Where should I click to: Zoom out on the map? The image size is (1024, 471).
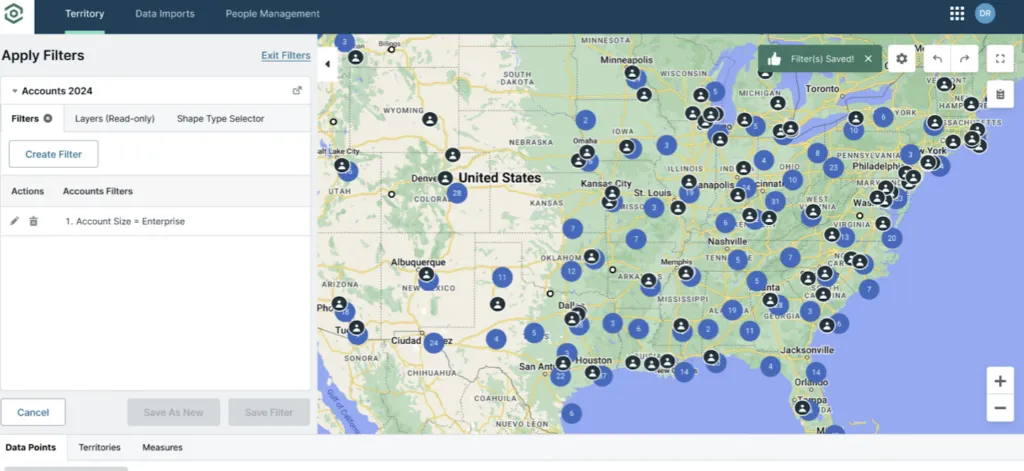(x=1000, y=408)
